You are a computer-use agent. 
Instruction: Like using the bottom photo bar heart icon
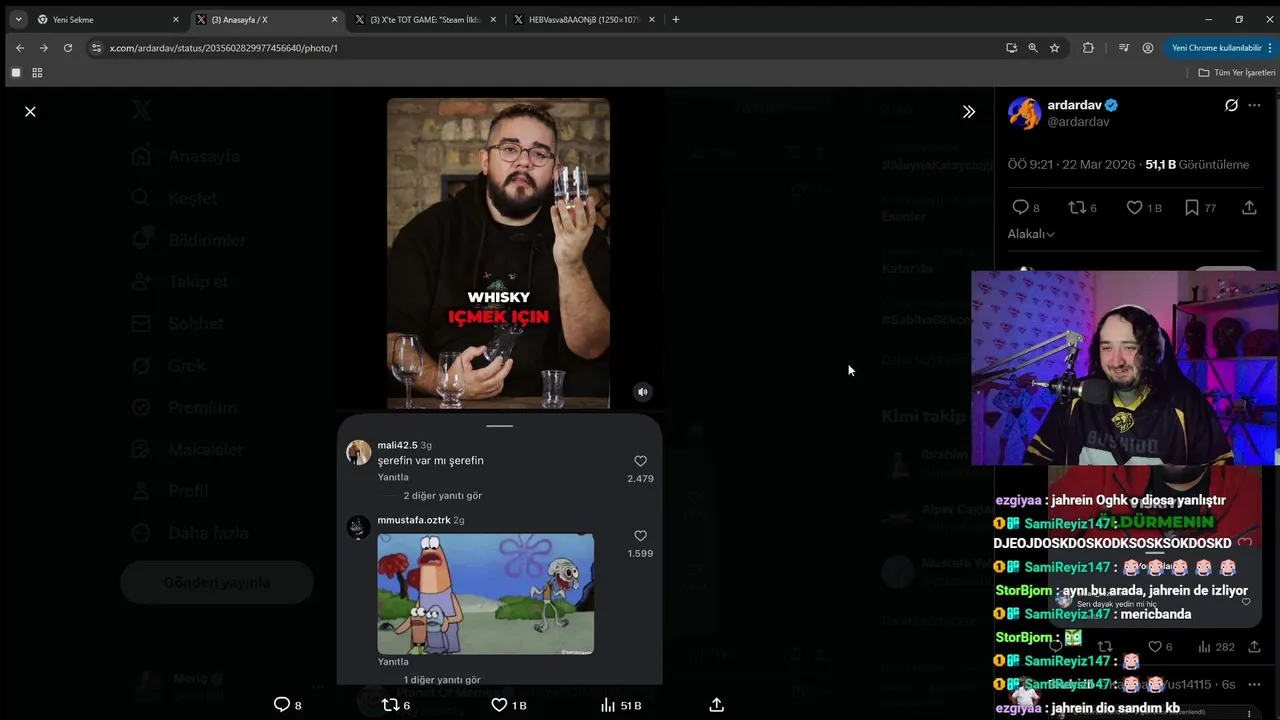pos(499,705)
